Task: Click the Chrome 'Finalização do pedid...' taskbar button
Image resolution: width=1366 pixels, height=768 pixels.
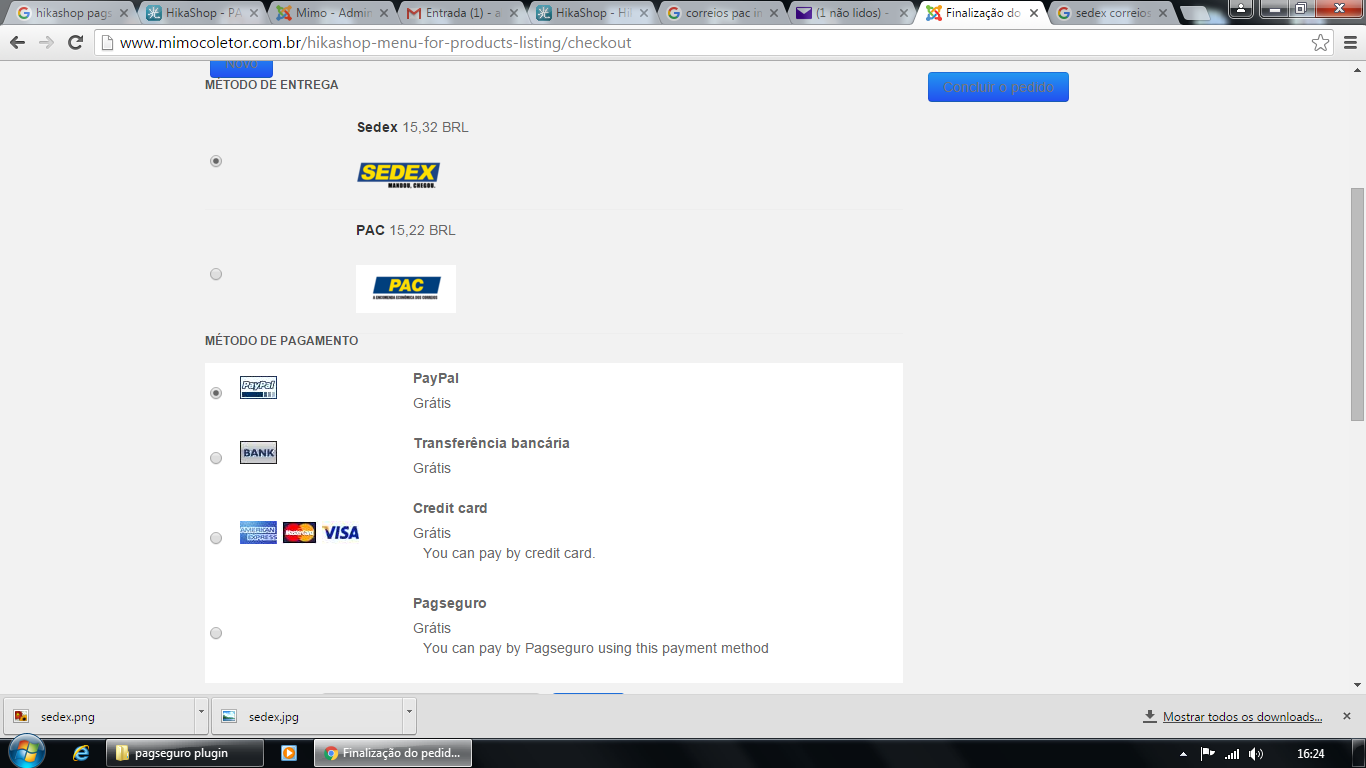Action: [393, 753]
